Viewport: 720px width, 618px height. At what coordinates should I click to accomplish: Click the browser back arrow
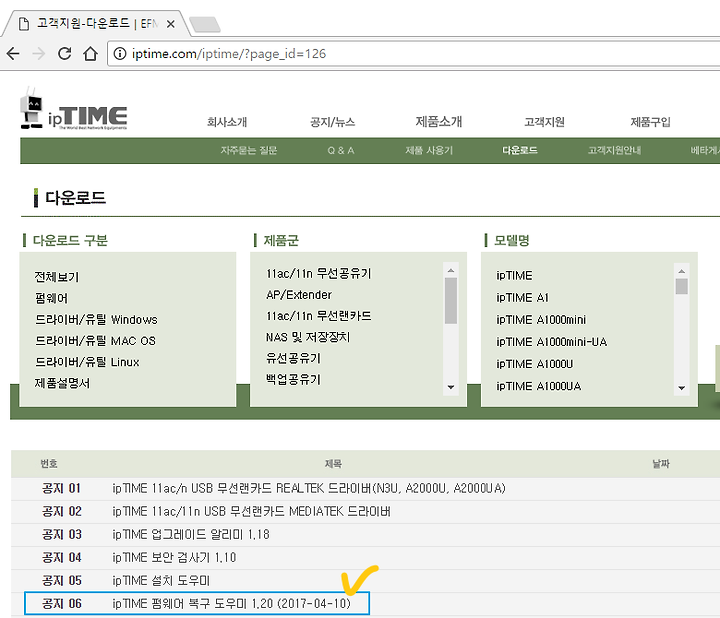point(13,54)
